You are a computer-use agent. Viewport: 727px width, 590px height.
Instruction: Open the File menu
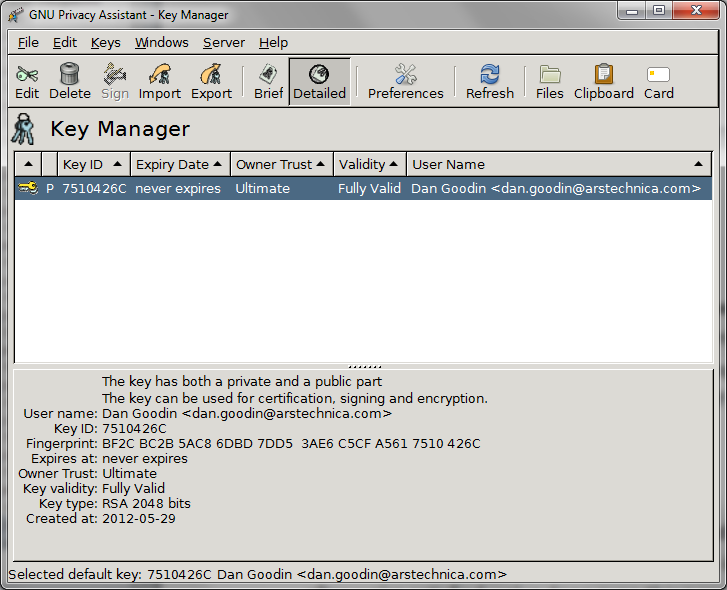pyautogui.click(x=28, y=43)
